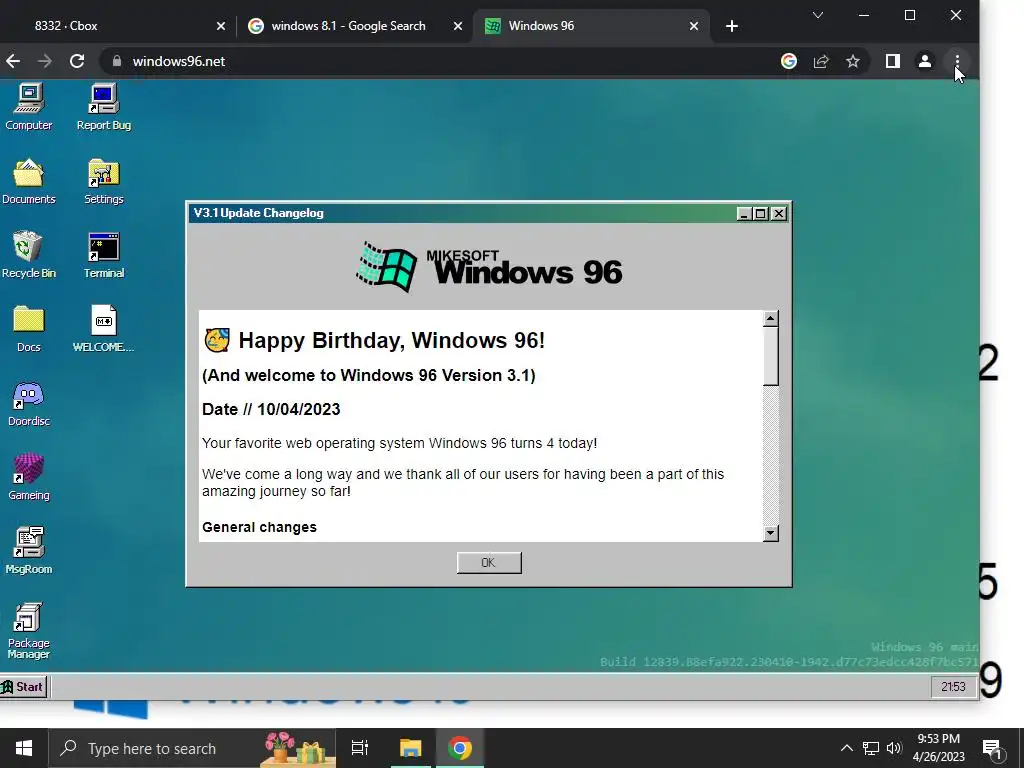Click the changelog scrollbar up arrow
Screen dimensions: 1024x768
coord(771,319)
